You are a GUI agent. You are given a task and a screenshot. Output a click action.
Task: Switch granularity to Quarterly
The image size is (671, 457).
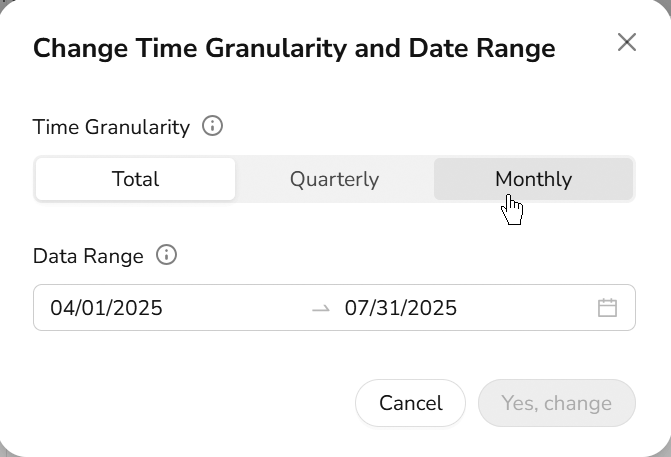[x=334, y=179]
